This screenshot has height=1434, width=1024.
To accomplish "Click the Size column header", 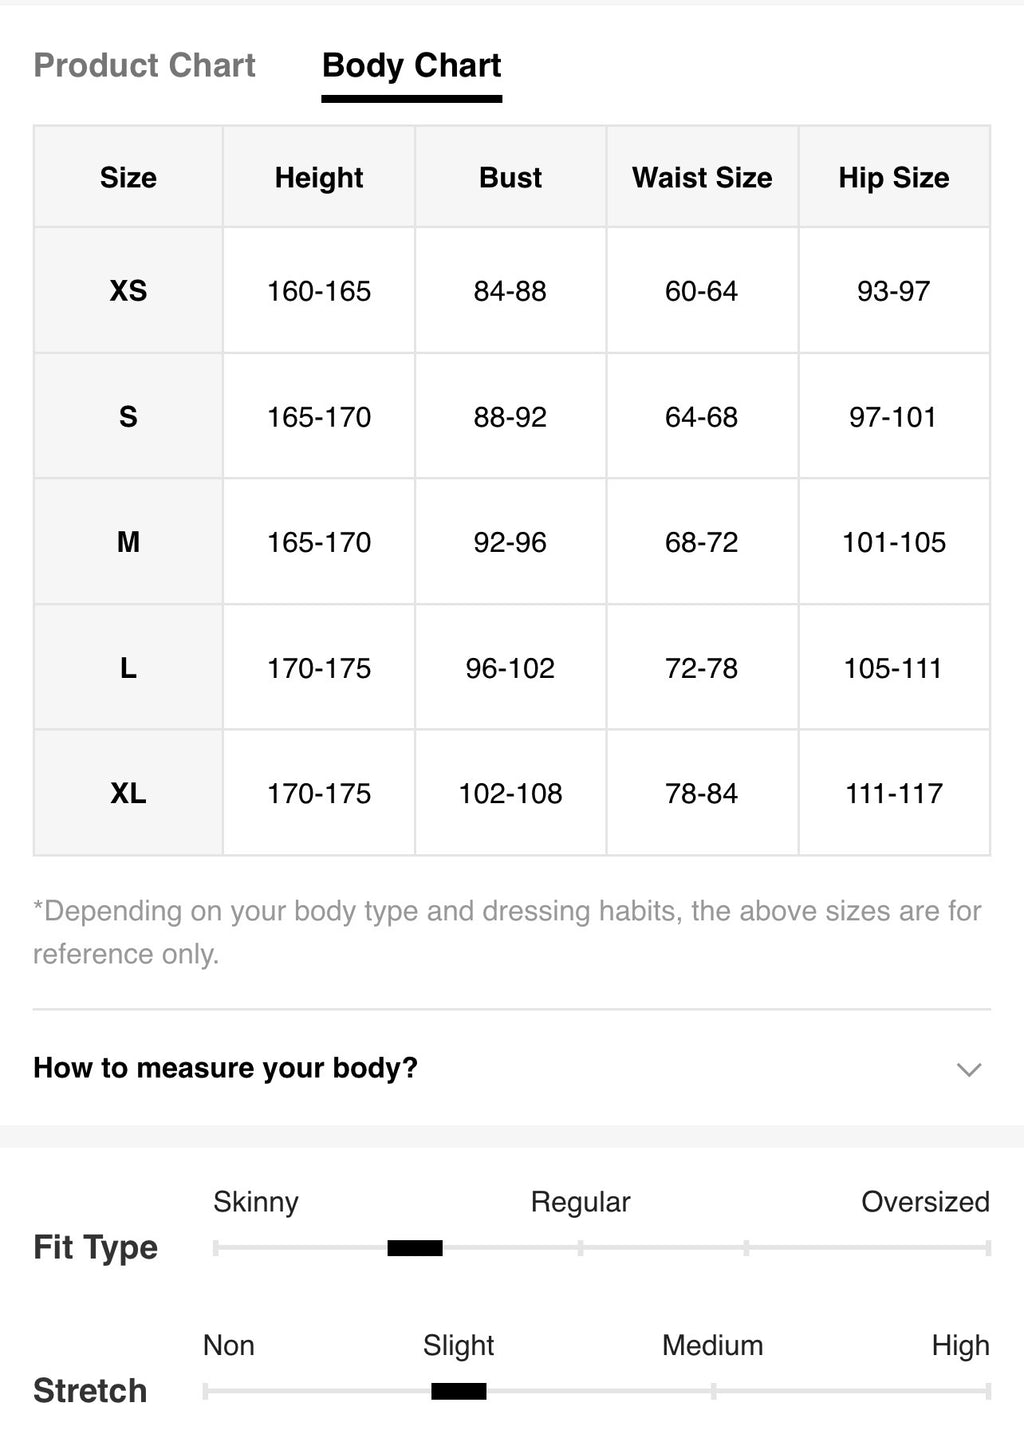I will tap(128, 178).
